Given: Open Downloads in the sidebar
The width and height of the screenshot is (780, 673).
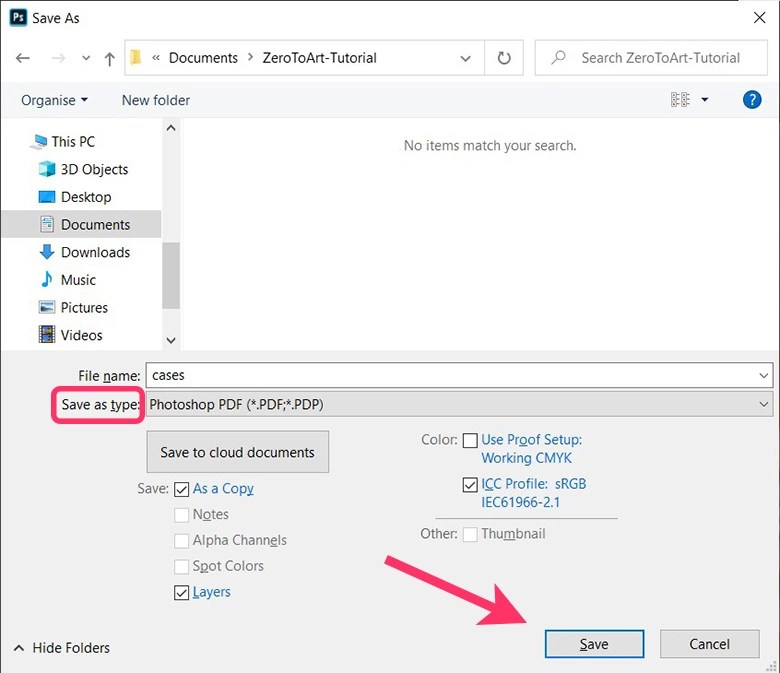Looking at the screenshot, I should [84, 252].
